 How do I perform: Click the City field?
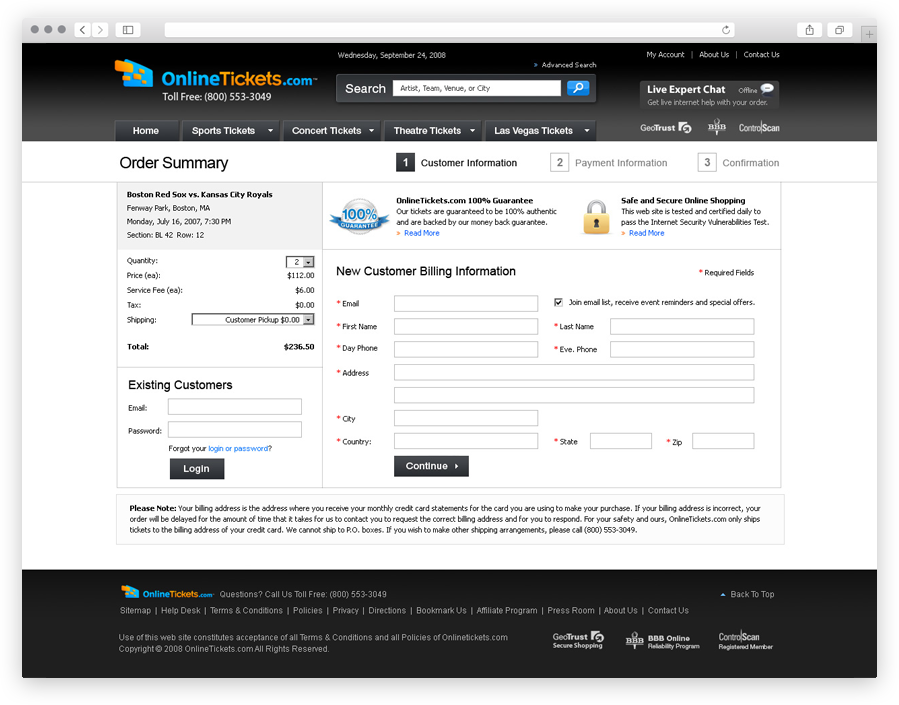click(x=466, y=418)
